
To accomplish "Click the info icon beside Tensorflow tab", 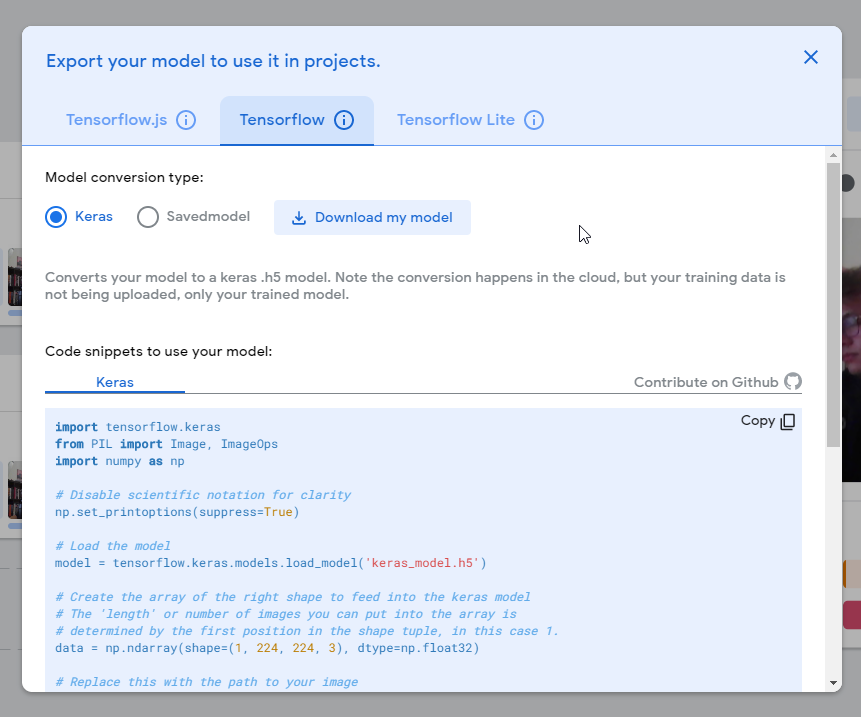I will [344, 120].
